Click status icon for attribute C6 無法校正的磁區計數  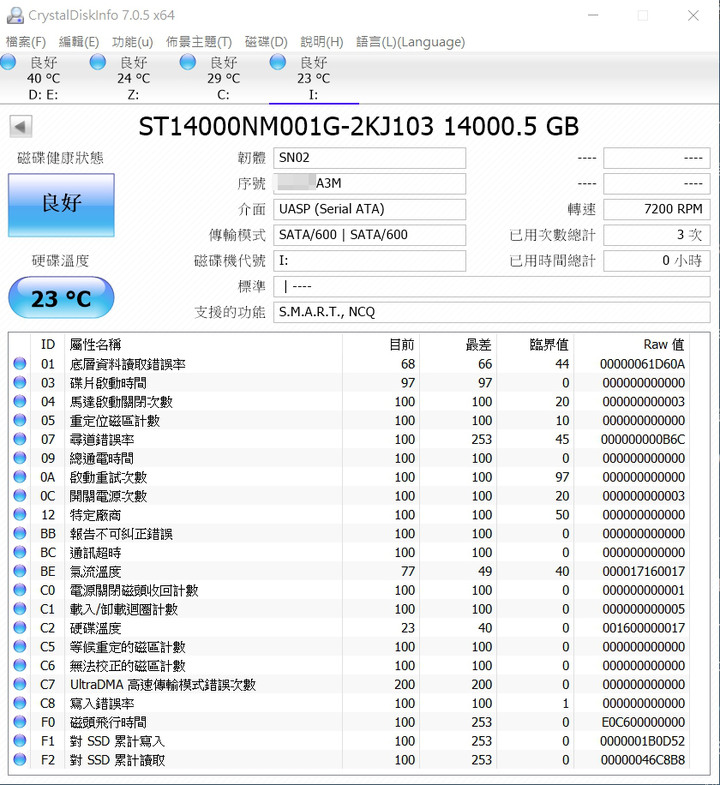point(20,665)
